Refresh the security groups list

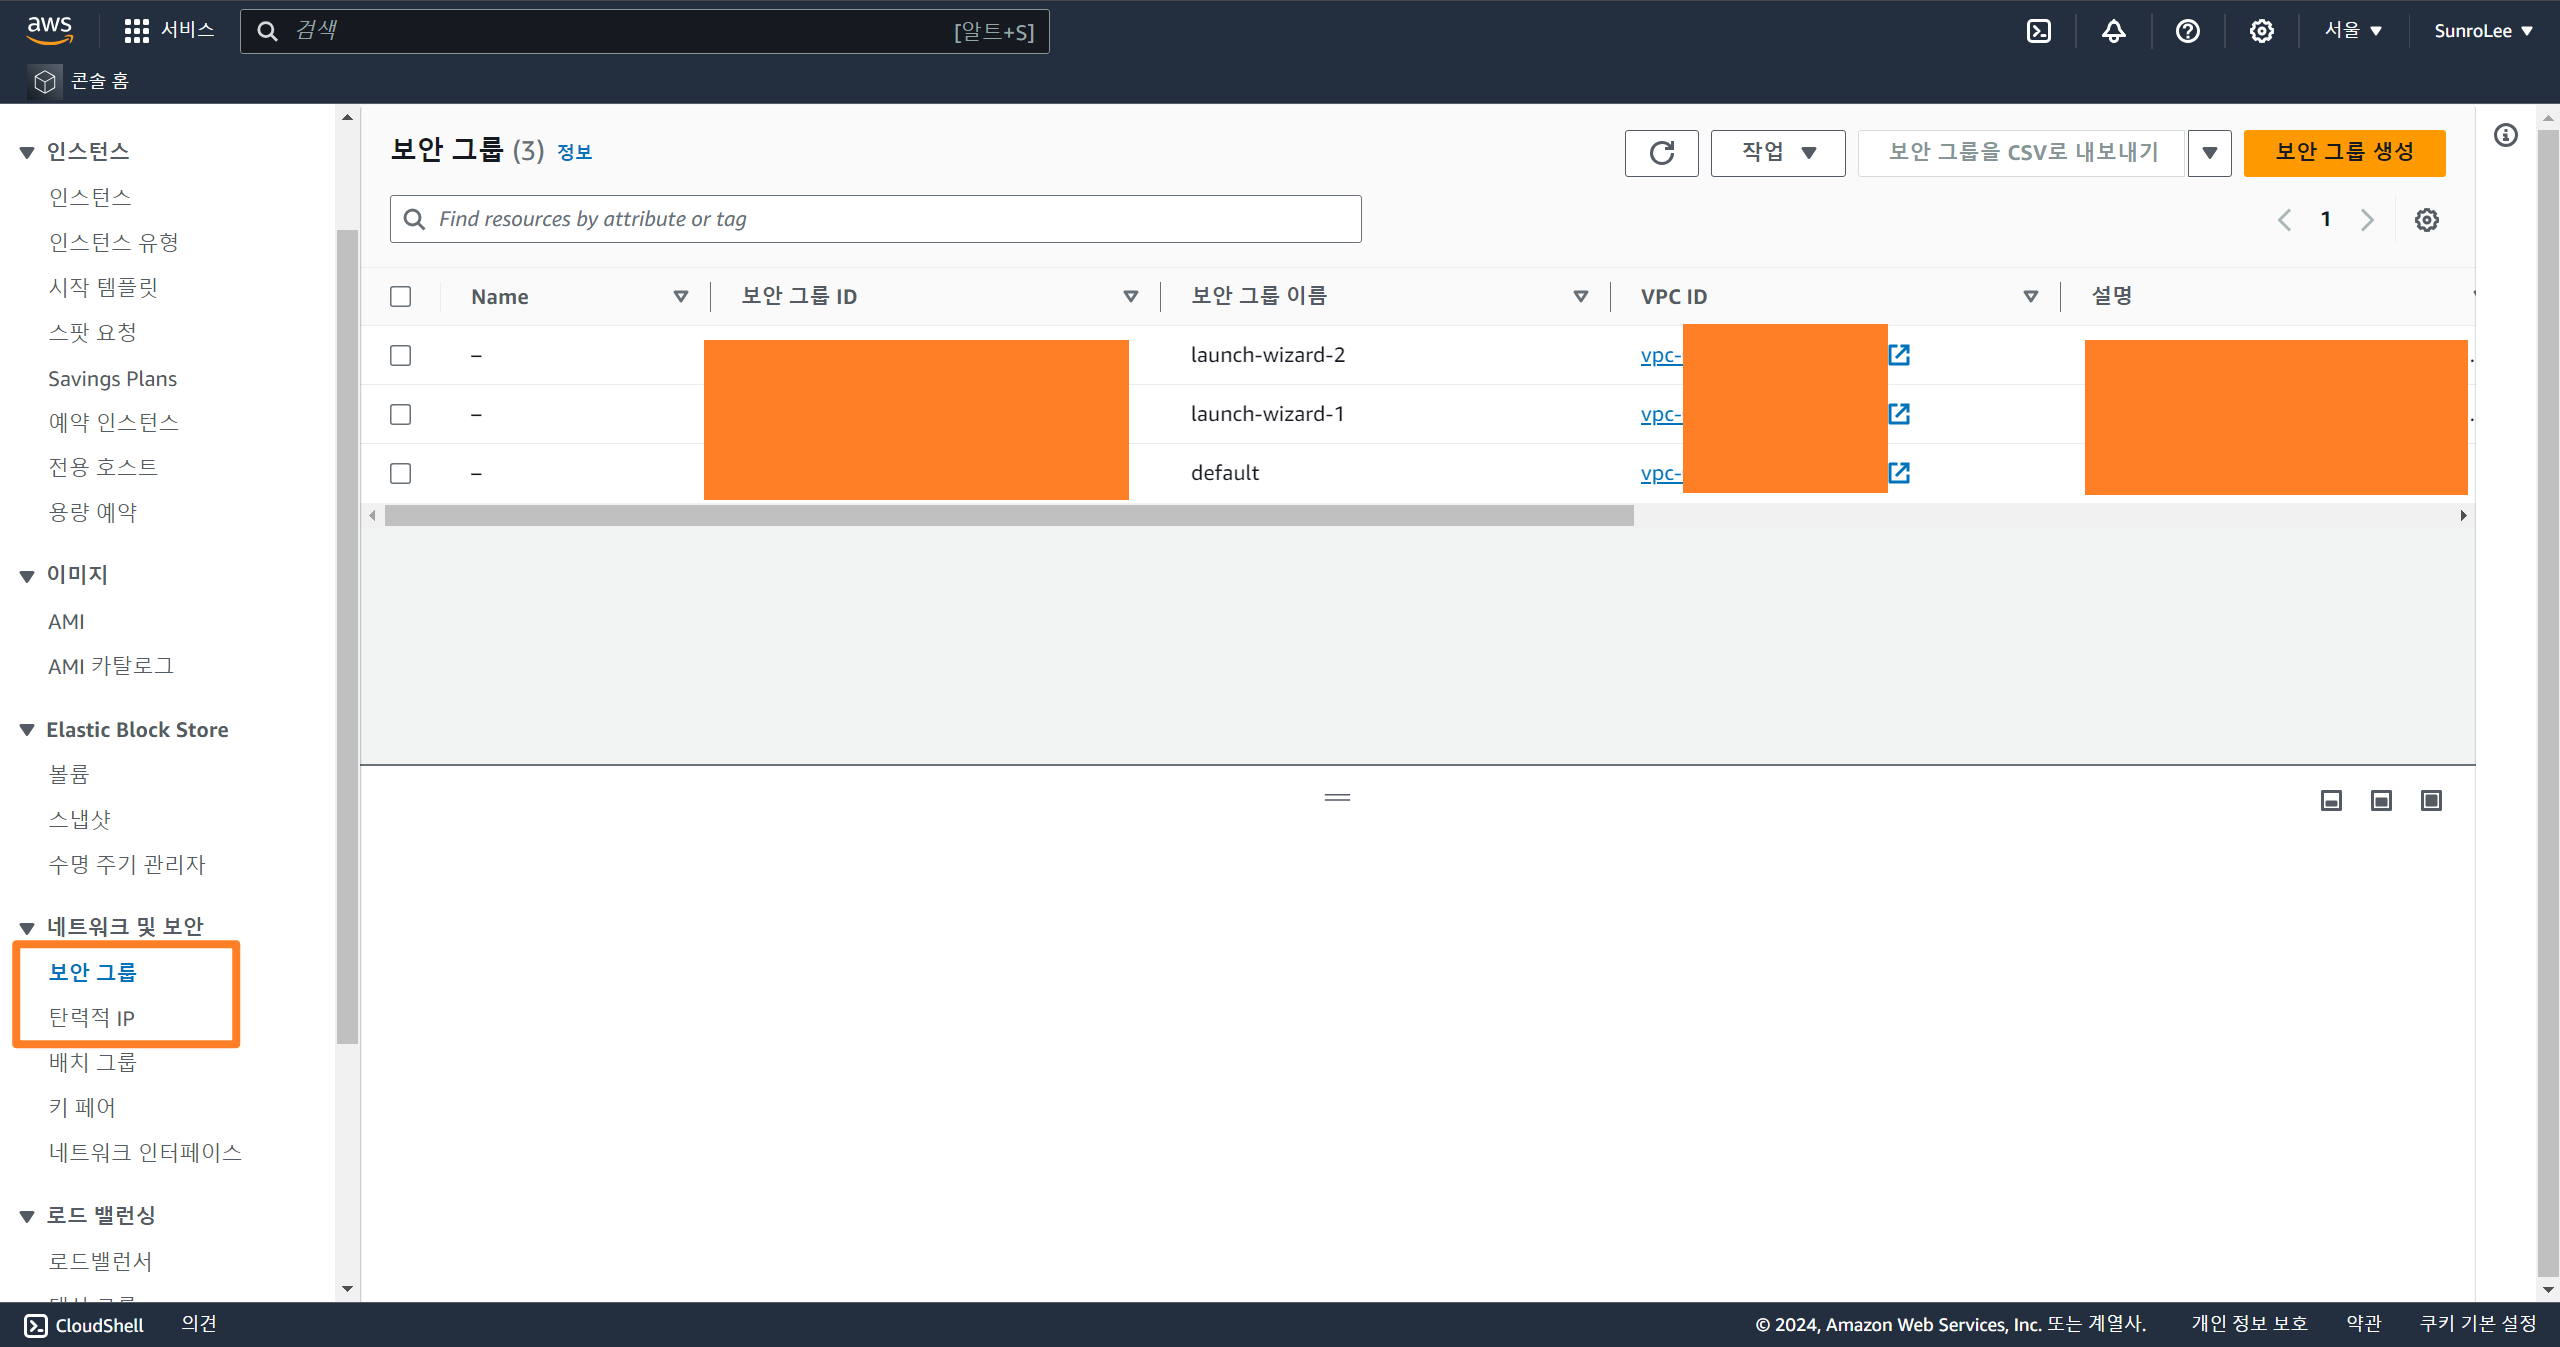pyautogui.click(x=1661, y=153)
